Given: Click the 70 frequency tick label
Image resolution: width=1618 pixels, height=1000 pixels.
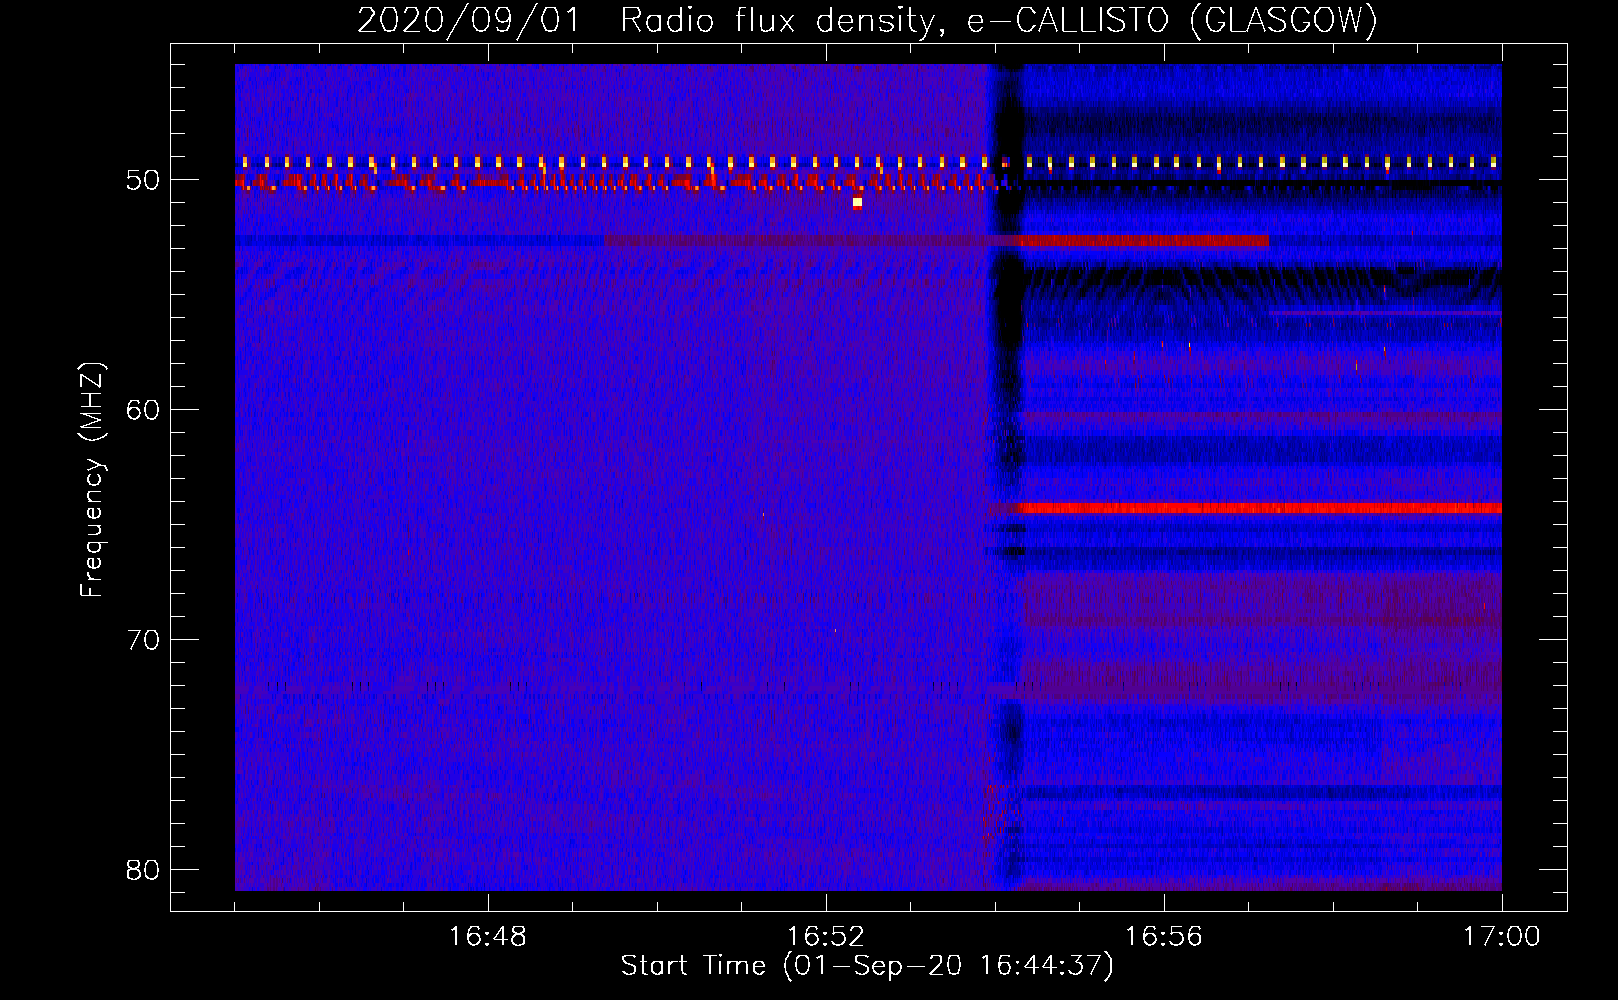Looking at the screenshot, I should tap(143, 640).
